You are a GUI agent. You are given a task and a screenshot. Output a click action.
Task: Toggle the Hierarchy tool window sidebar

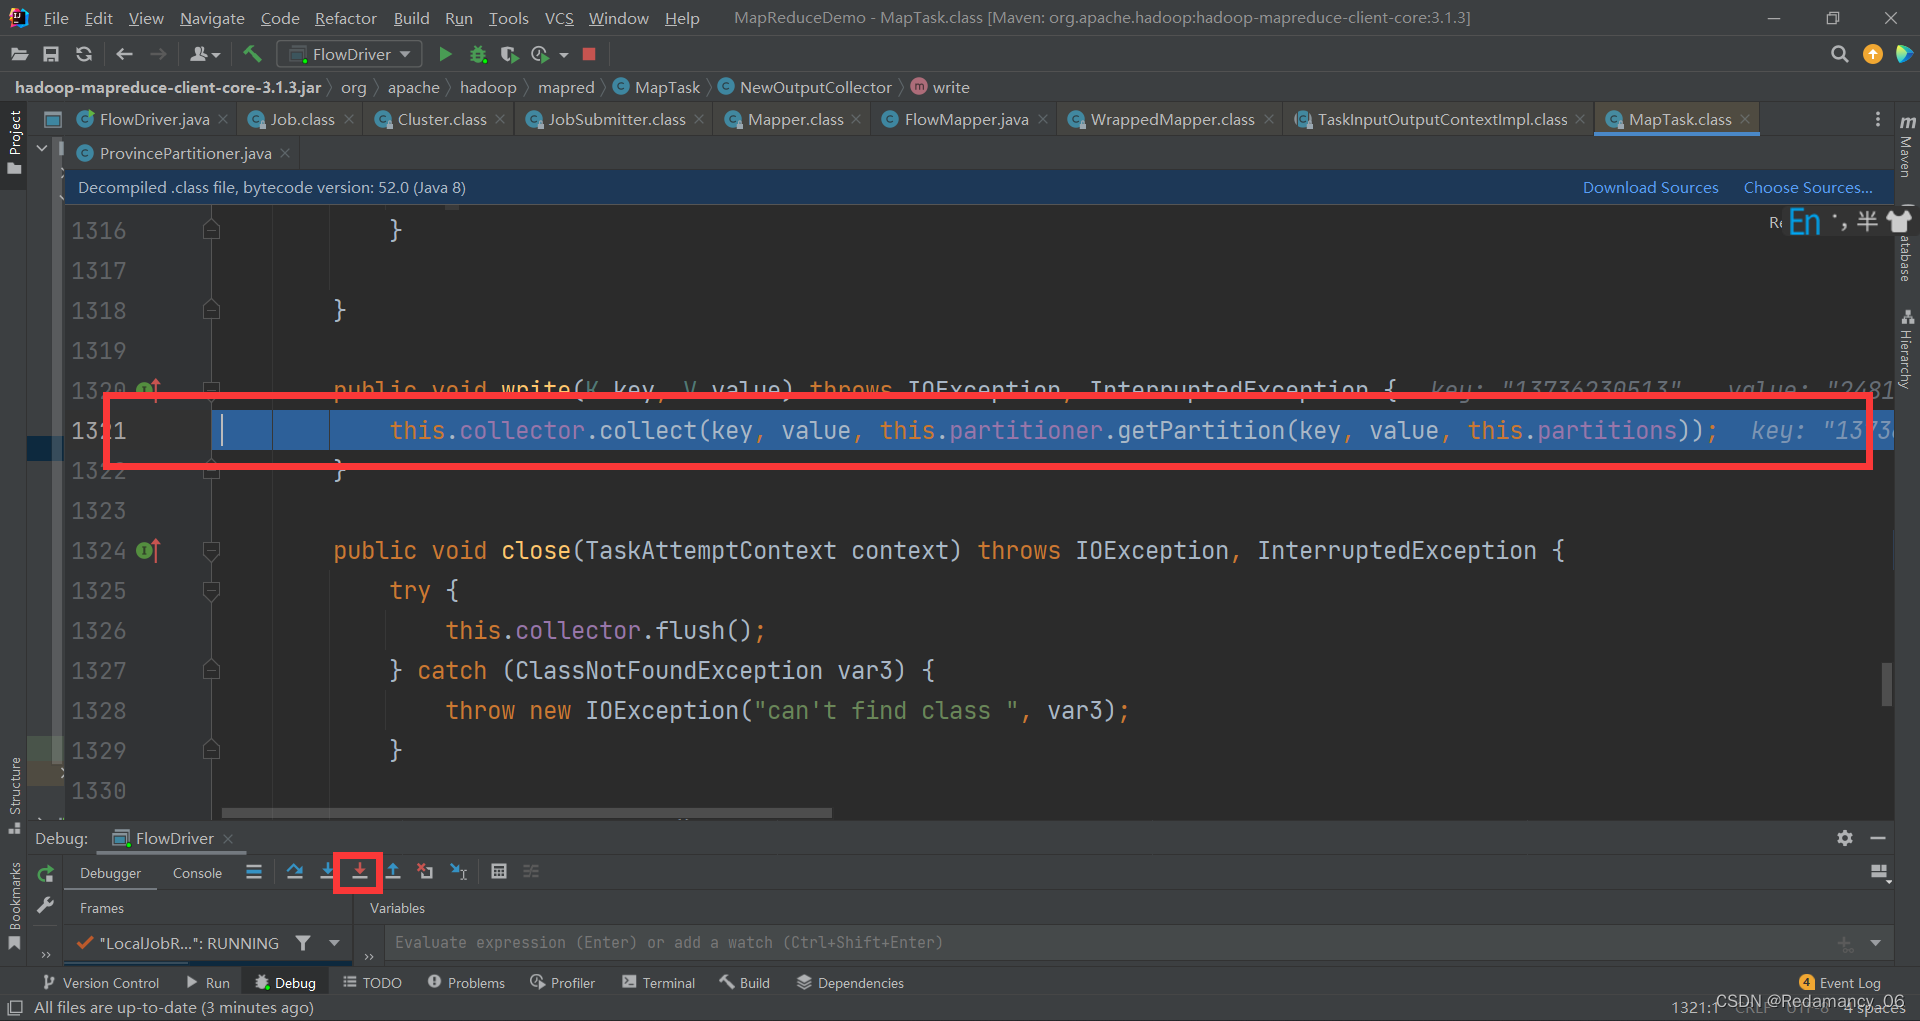1906,348
